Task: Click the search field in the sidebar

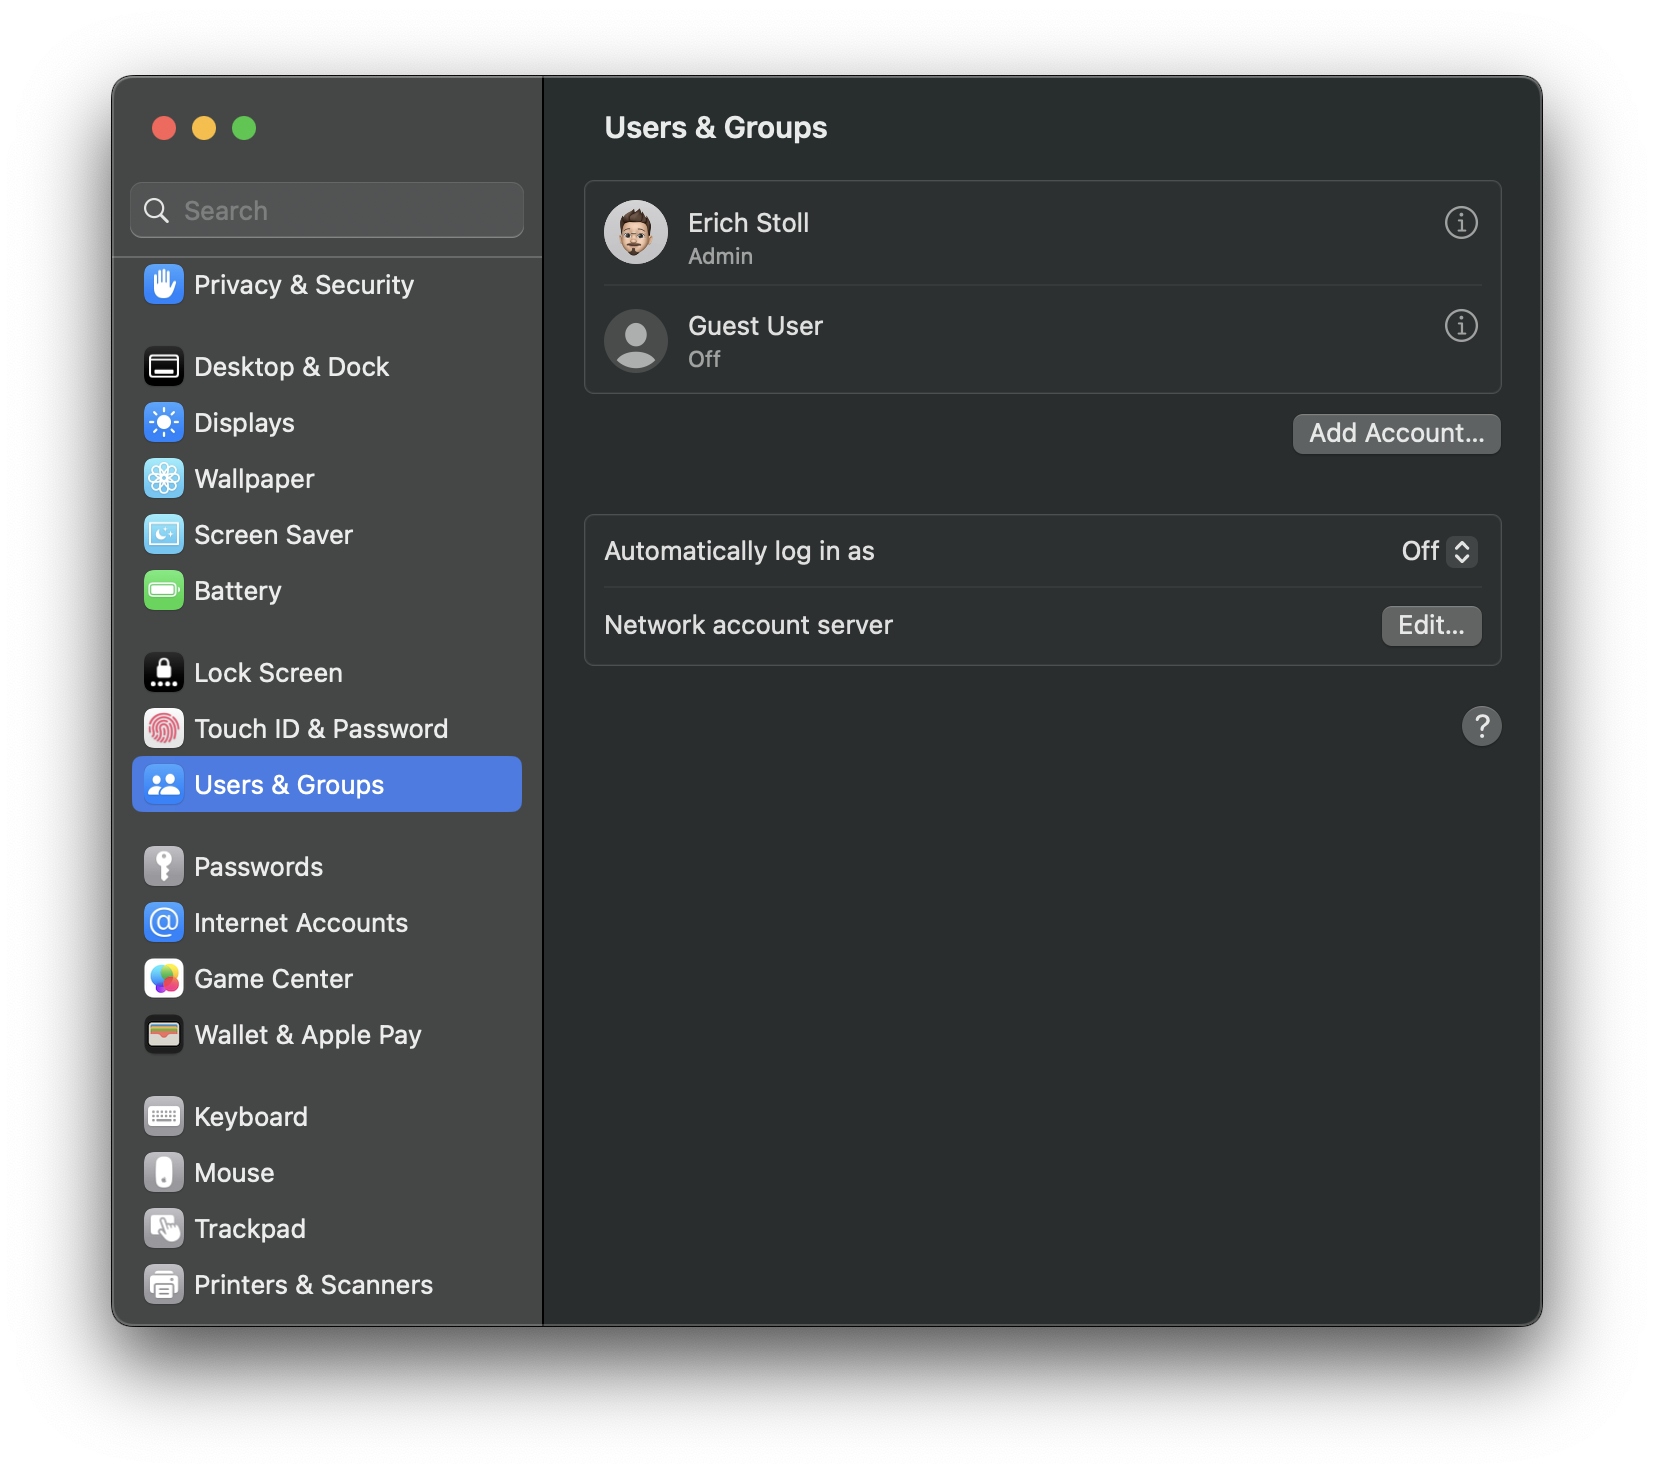Action: point(326,210)
